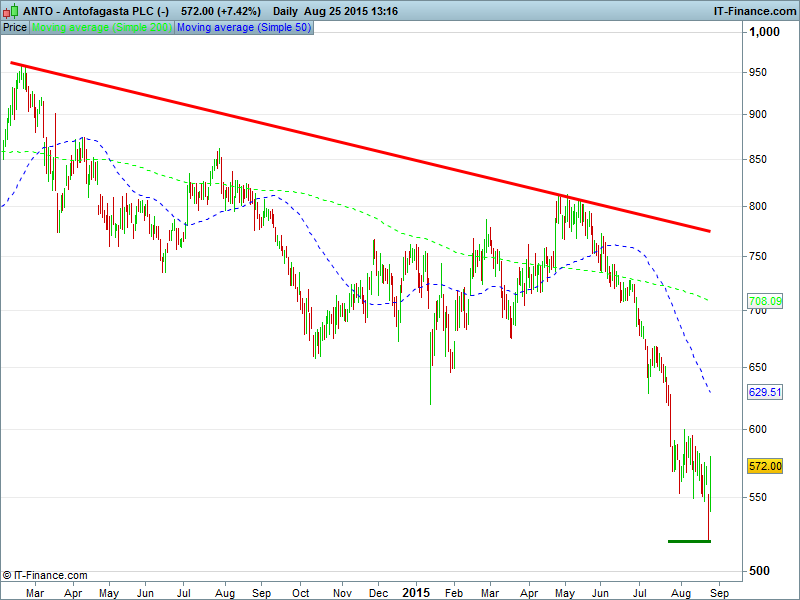Click the Mar label at left of time axis
Image resolution: width=800 pixels, height=600 pixels.
click(x=34, y=592)
